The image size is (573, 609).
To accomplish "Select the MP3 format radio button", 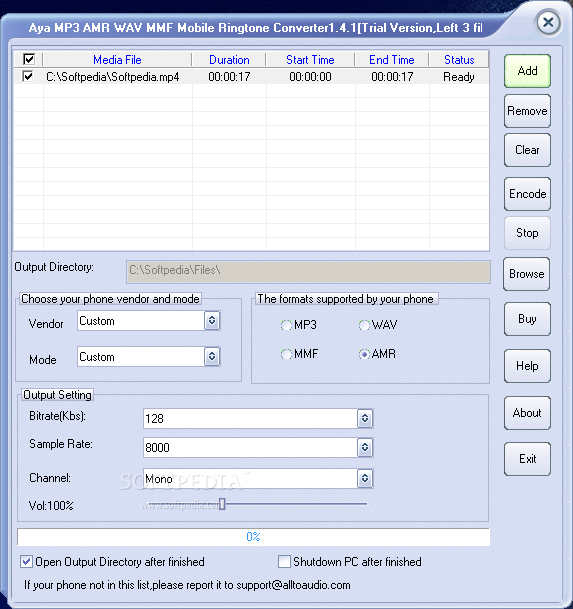I will [286, 325].
